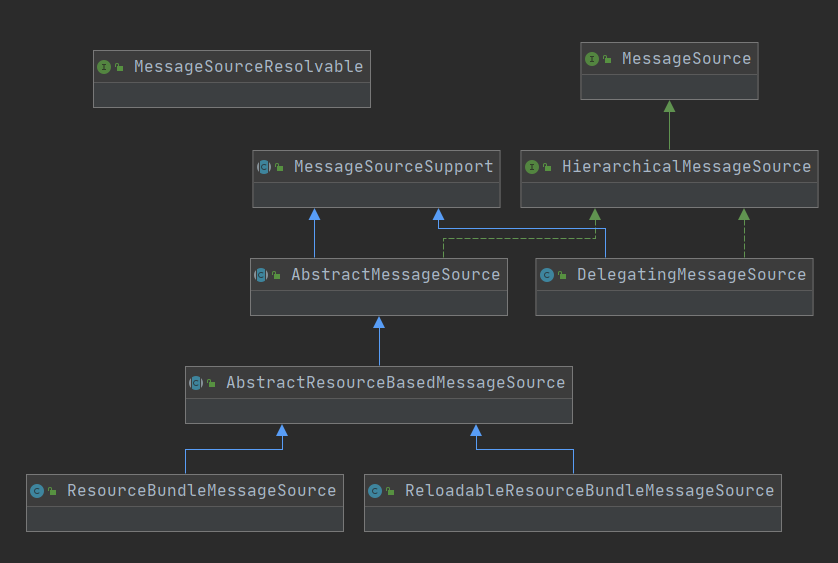838x563 pixels.
Task: Click the green arrowhead pointing into MessageSource
Action: point(669,106)
